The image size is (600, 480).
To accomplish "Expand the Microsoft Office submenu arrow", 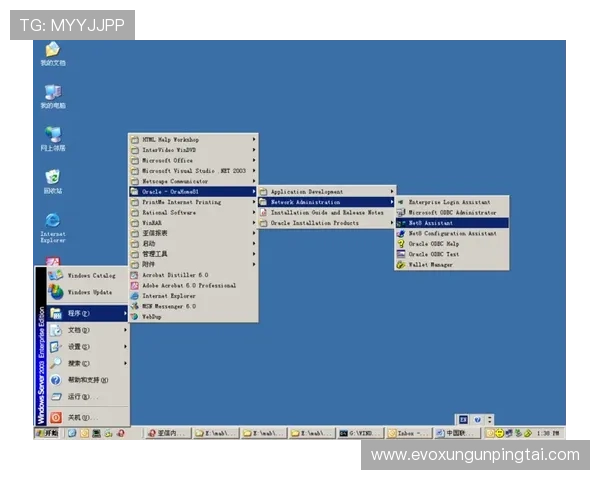I will 254,160.
